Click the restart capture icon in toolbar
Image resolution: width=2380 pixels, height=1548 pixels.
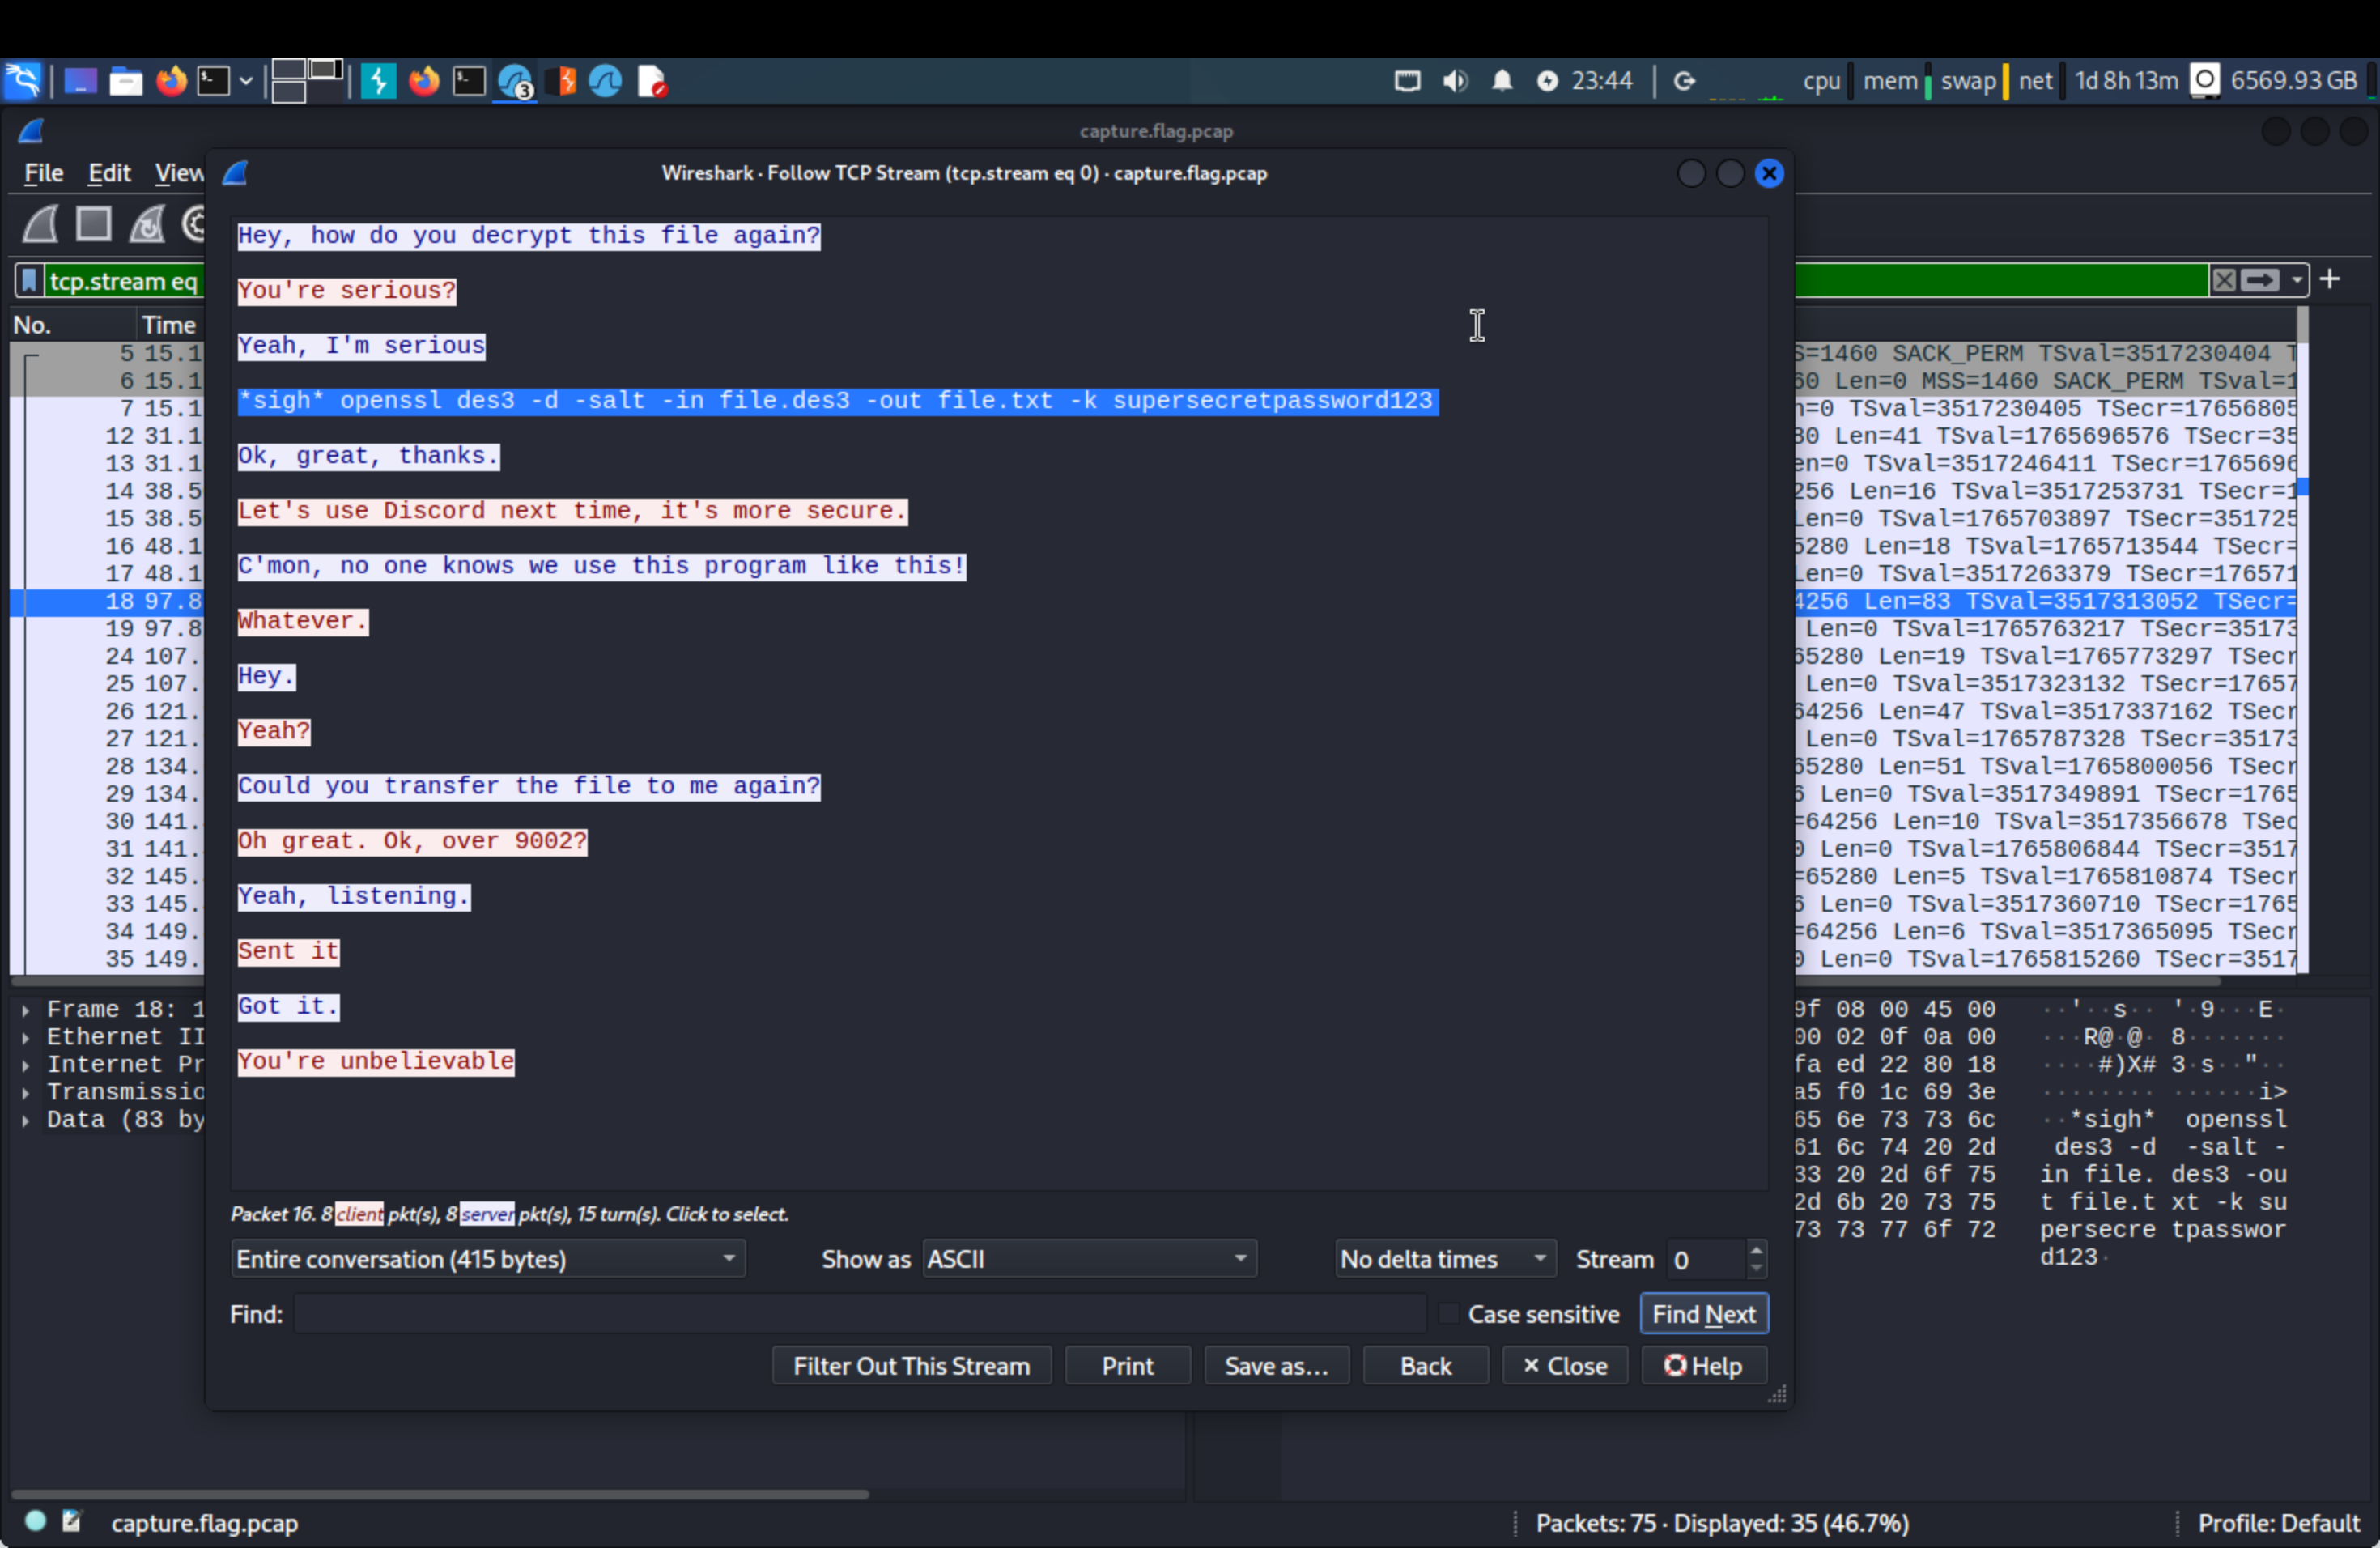click(x=147, y=224)
